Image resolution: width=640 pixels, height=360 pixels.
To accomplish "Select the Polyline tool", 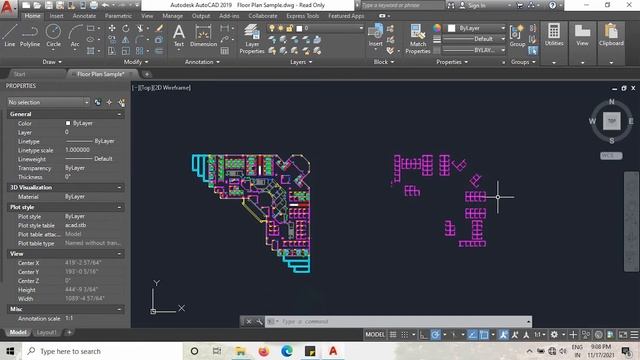I will pos(30,35).
